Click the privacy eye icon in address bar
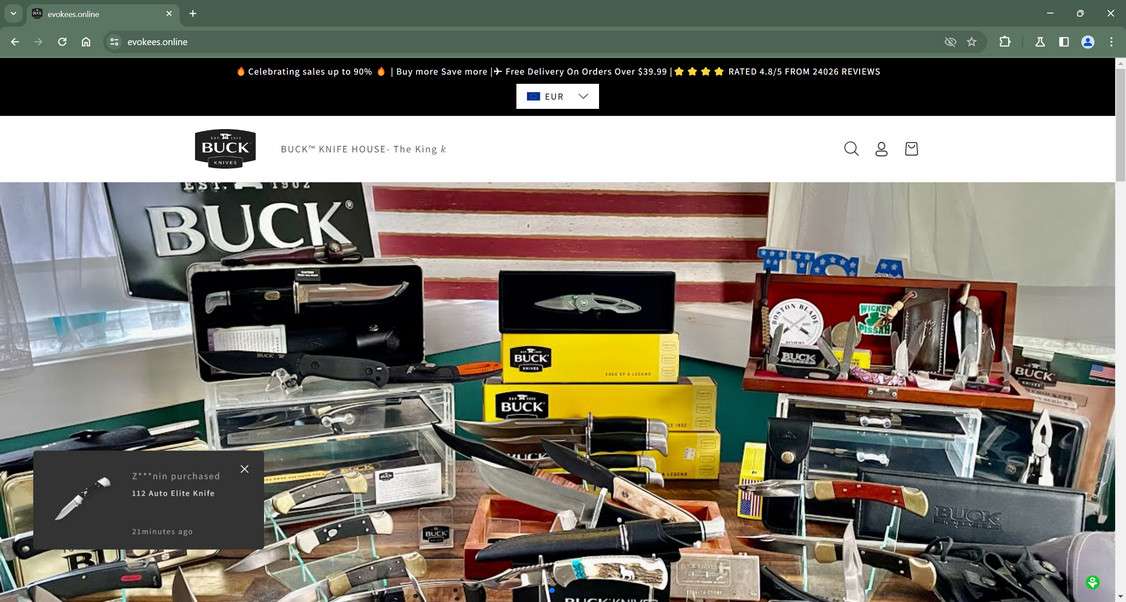Image resolution: width=1126 pixels, height=602 pixels. (949, 42)
